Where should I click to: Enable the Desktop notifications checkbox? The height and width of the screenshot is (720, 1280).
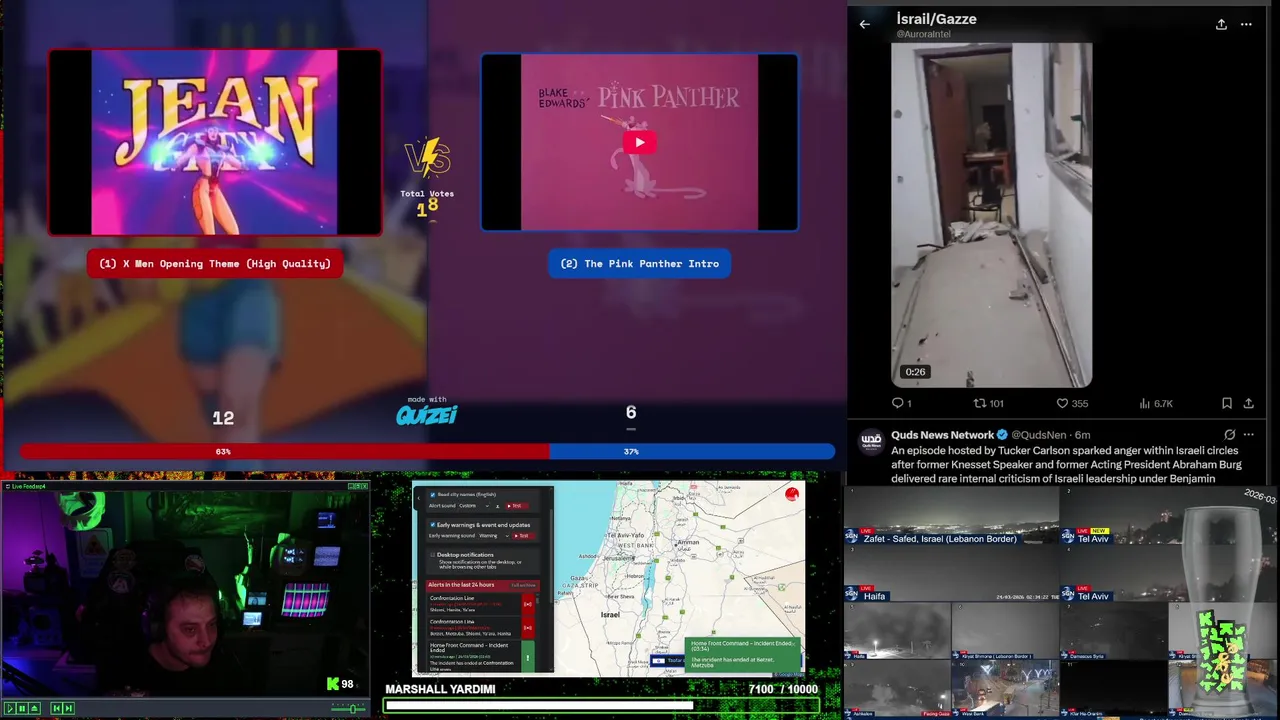pyautogui.click(x=433, y=555)
